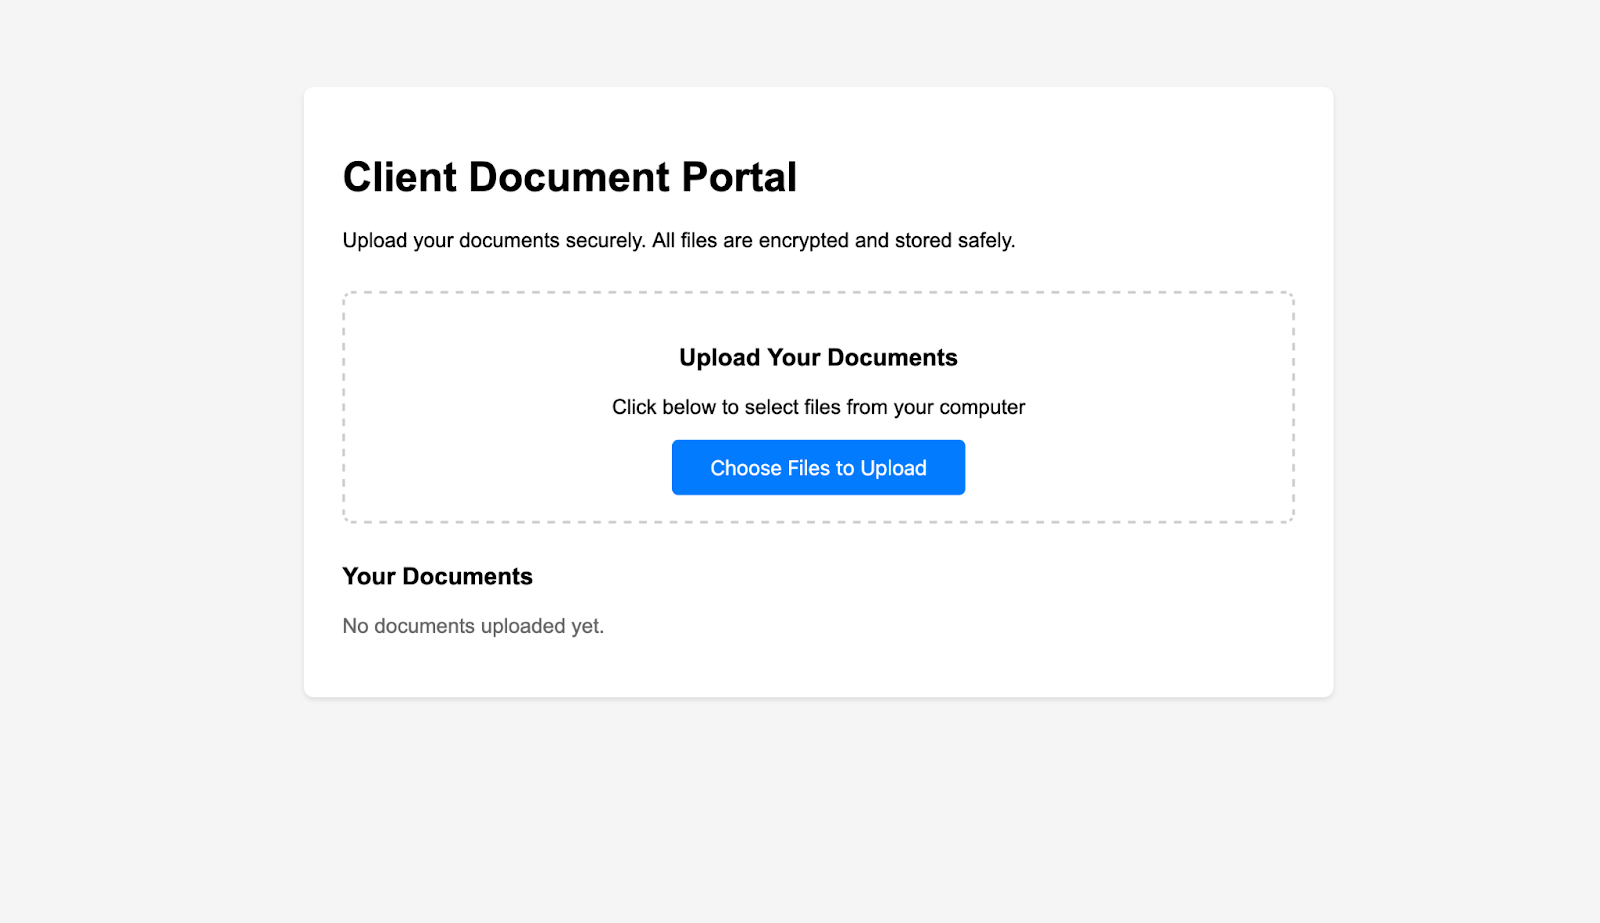Click the white portal card background
This screenshot has height=923, width=1600.
pyautogui.click(x=1150, y=620)
